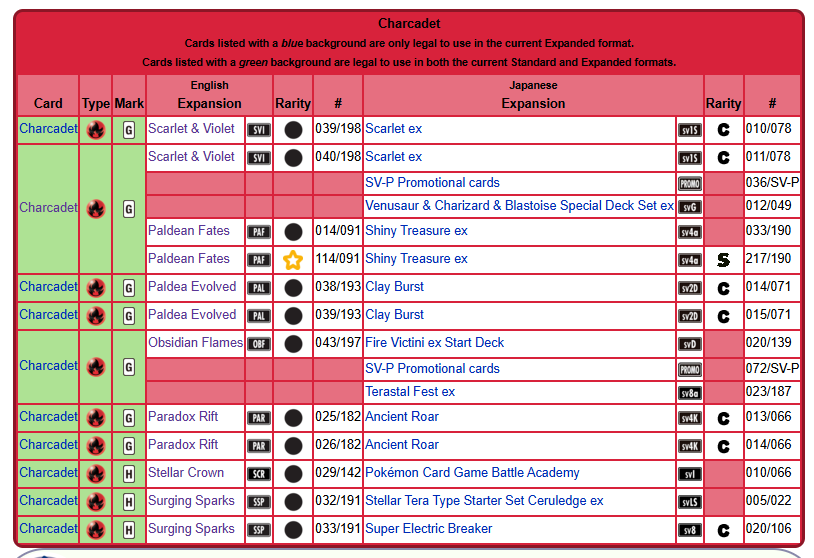Click the svLS symbol for the Ceruledge ex Starter Set
814x558 pixels.
click(x=689, y=502)
